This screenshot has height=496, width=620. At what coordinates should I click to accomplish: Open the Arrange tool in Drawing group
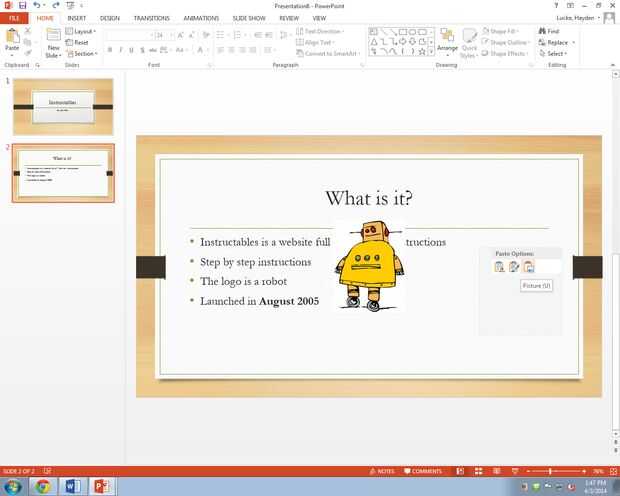point(447,40)
